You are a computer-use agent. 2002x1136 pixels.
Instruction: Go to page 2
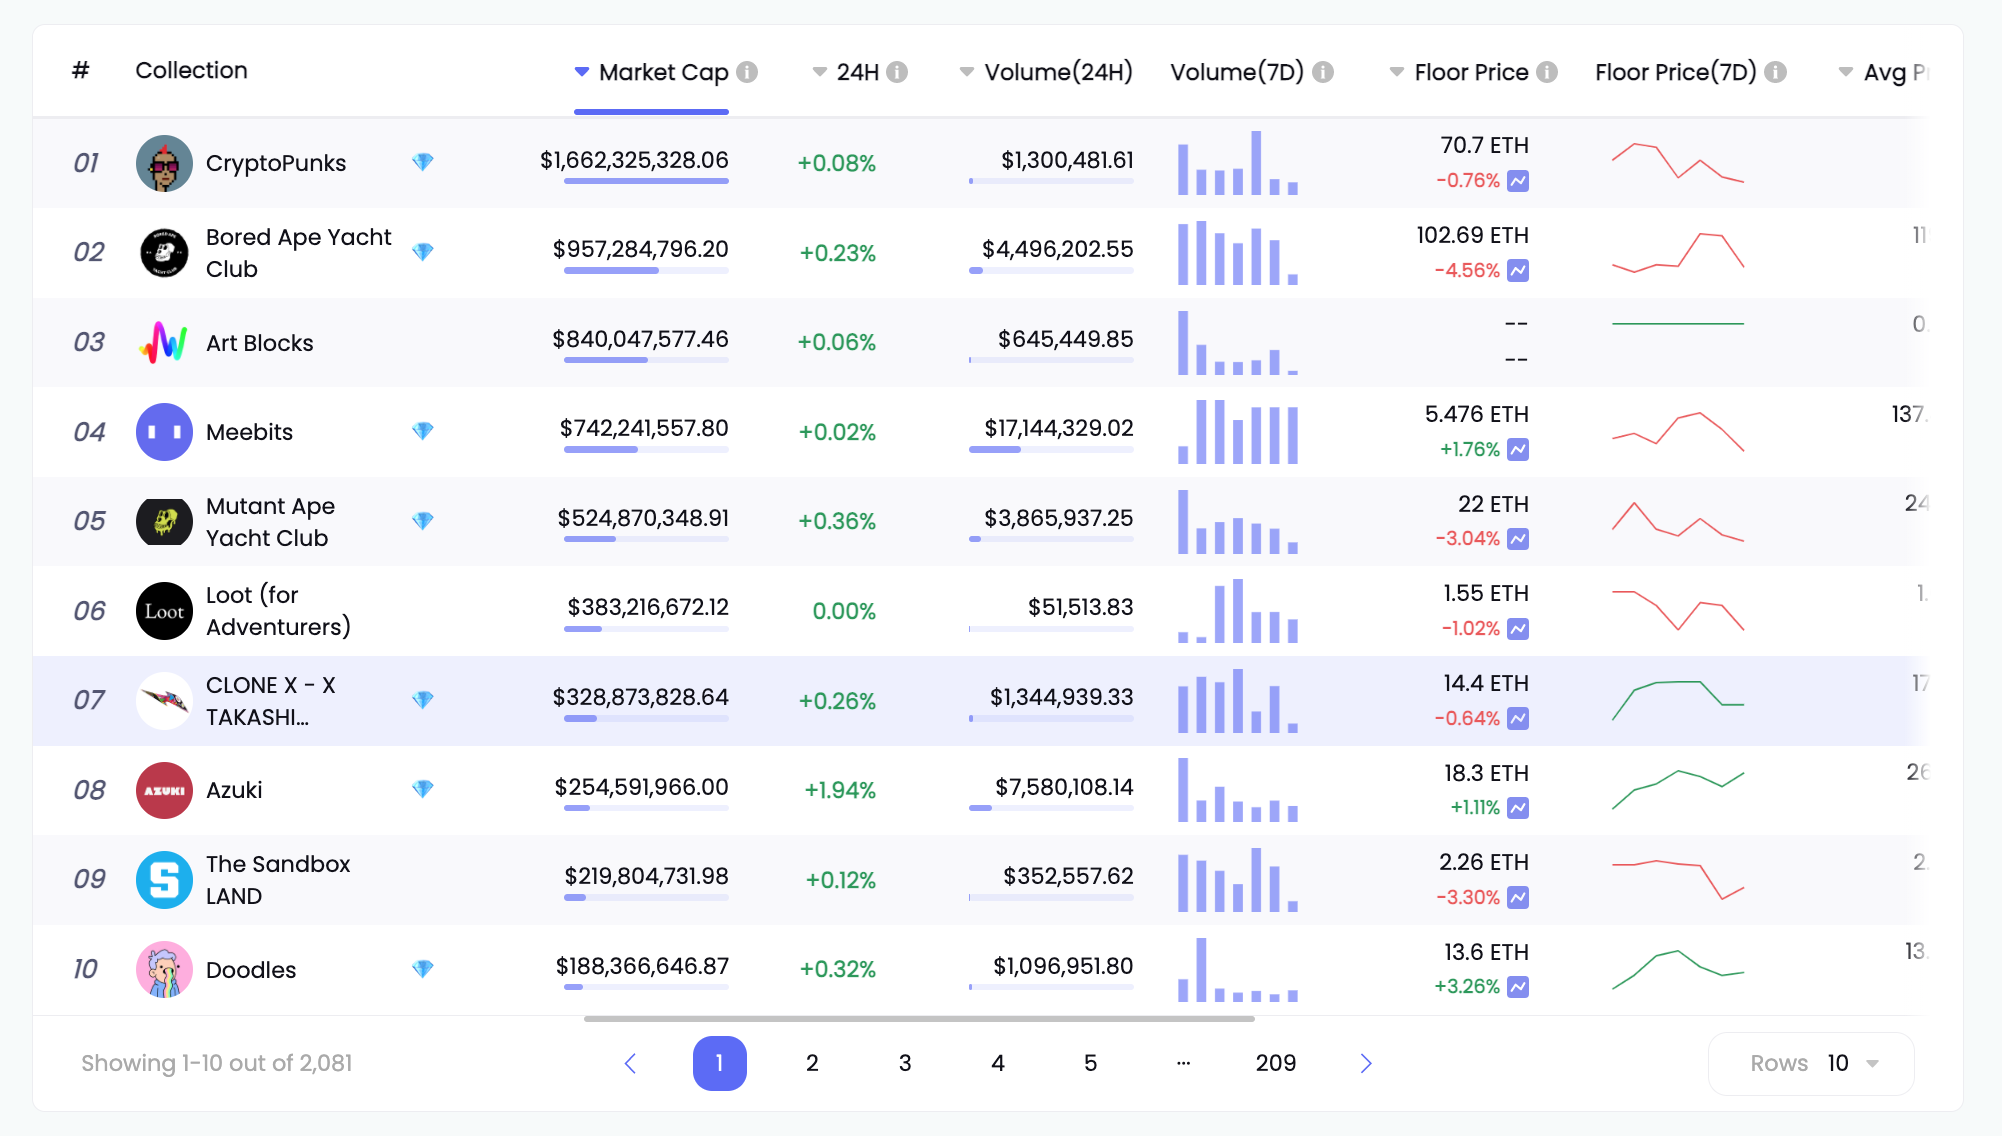coord(812,1063)
